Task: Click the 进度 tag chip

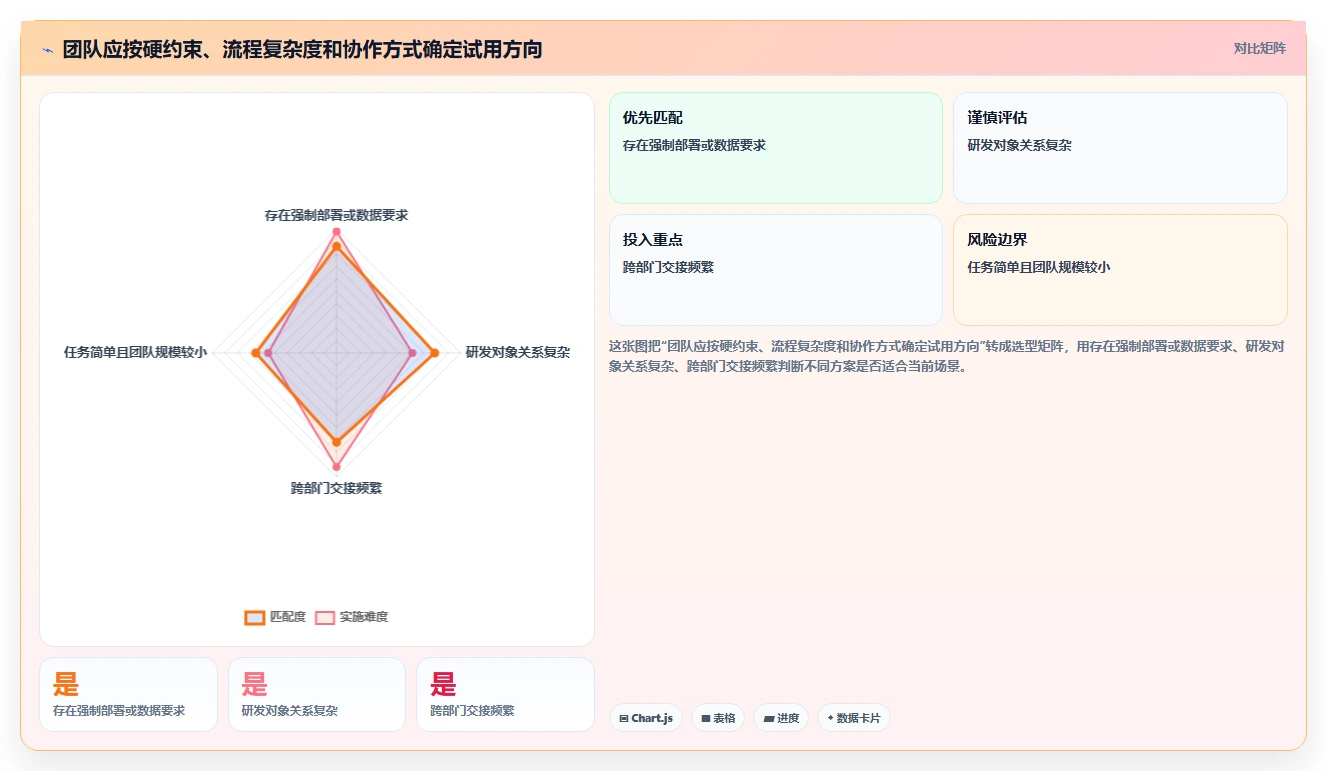Action: (x=781, y=718)
